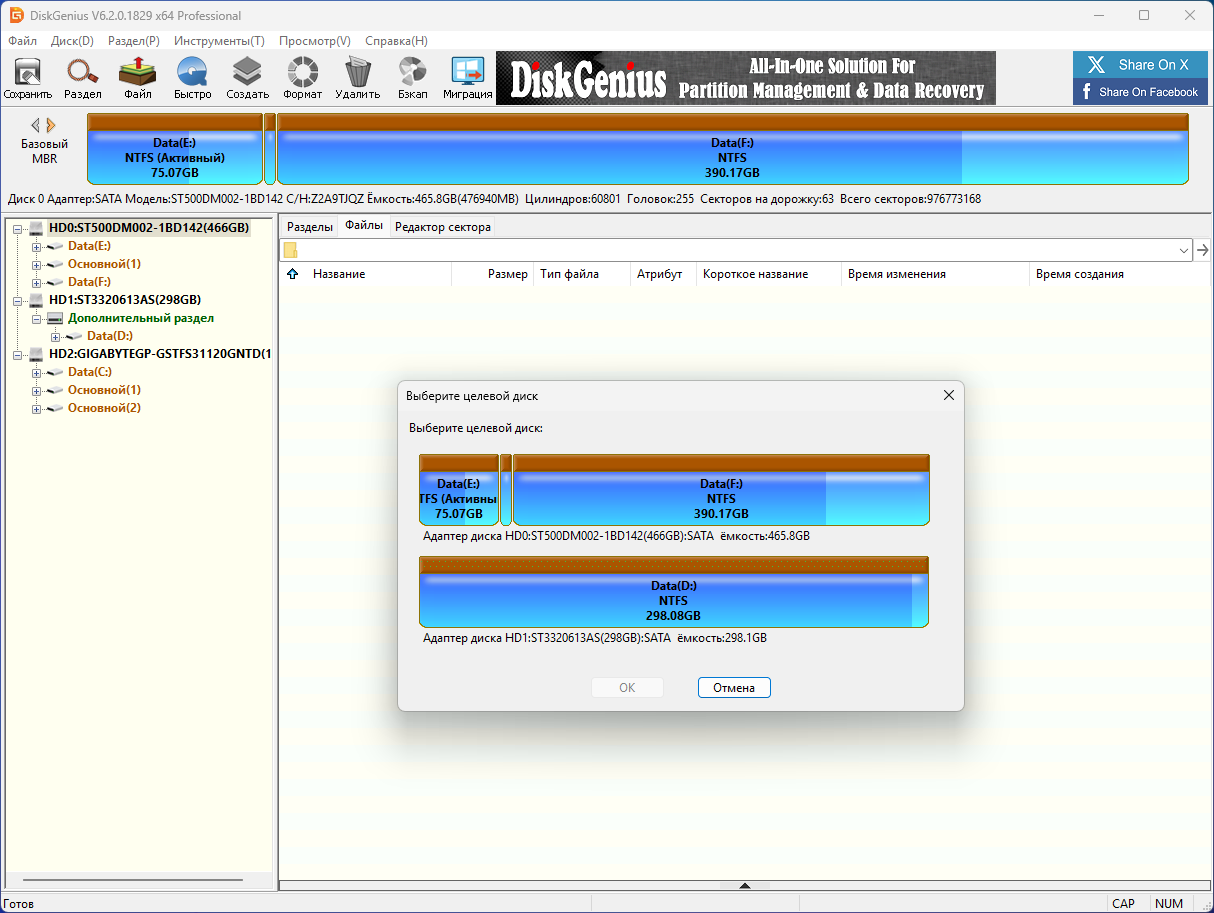Choose HD1 Data(D:) disk in dialog
The image size is (1214, 913).
tap(674, 592)
